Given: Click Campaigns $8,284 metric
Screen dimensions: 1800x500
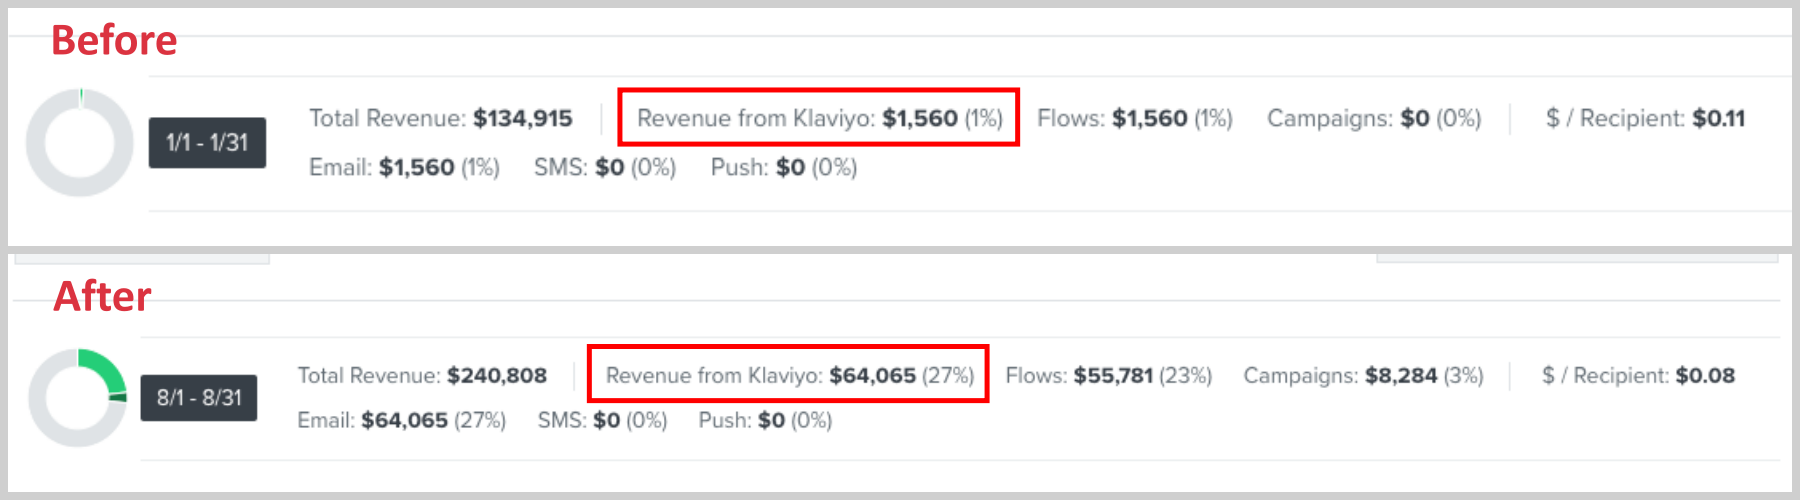Looking at the screenshot, I should point(1363,375).
